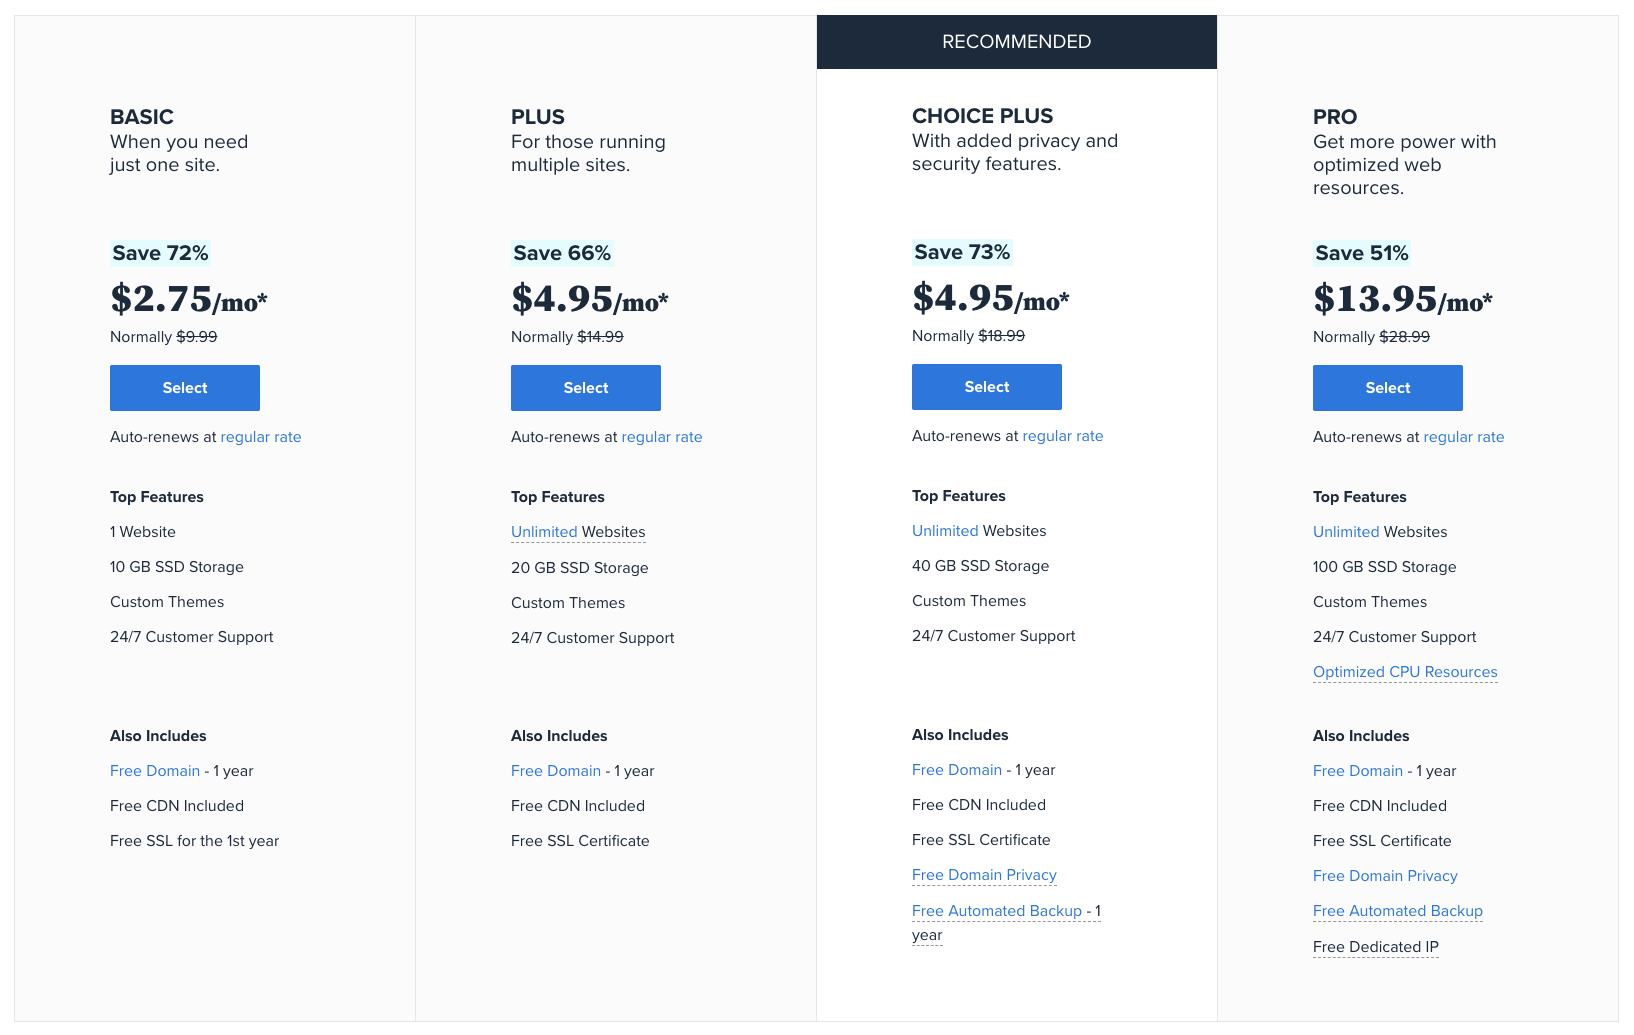Open Free Dedicated IP details in Pro
Viewport: 1634px width, 1035px height.
[1375, 946]
